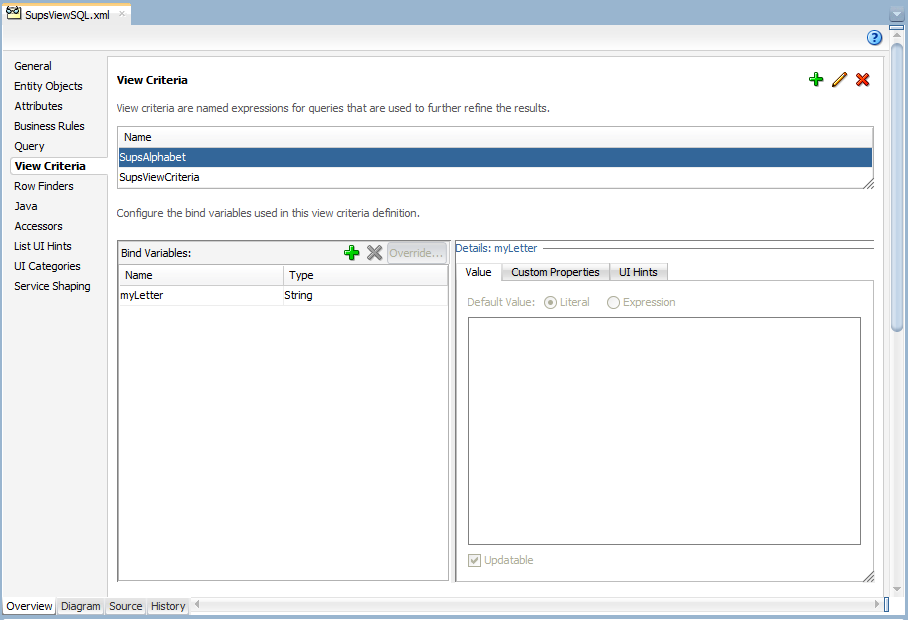Select the Literal radio button
Viewport: 908px width, 620px height.
click(x=550, y=302)
